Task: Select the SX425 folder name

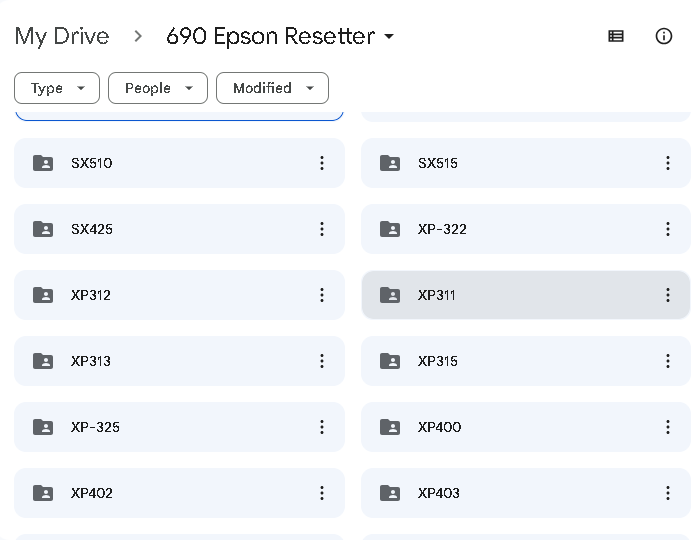Action: click(x=92, y=229)
